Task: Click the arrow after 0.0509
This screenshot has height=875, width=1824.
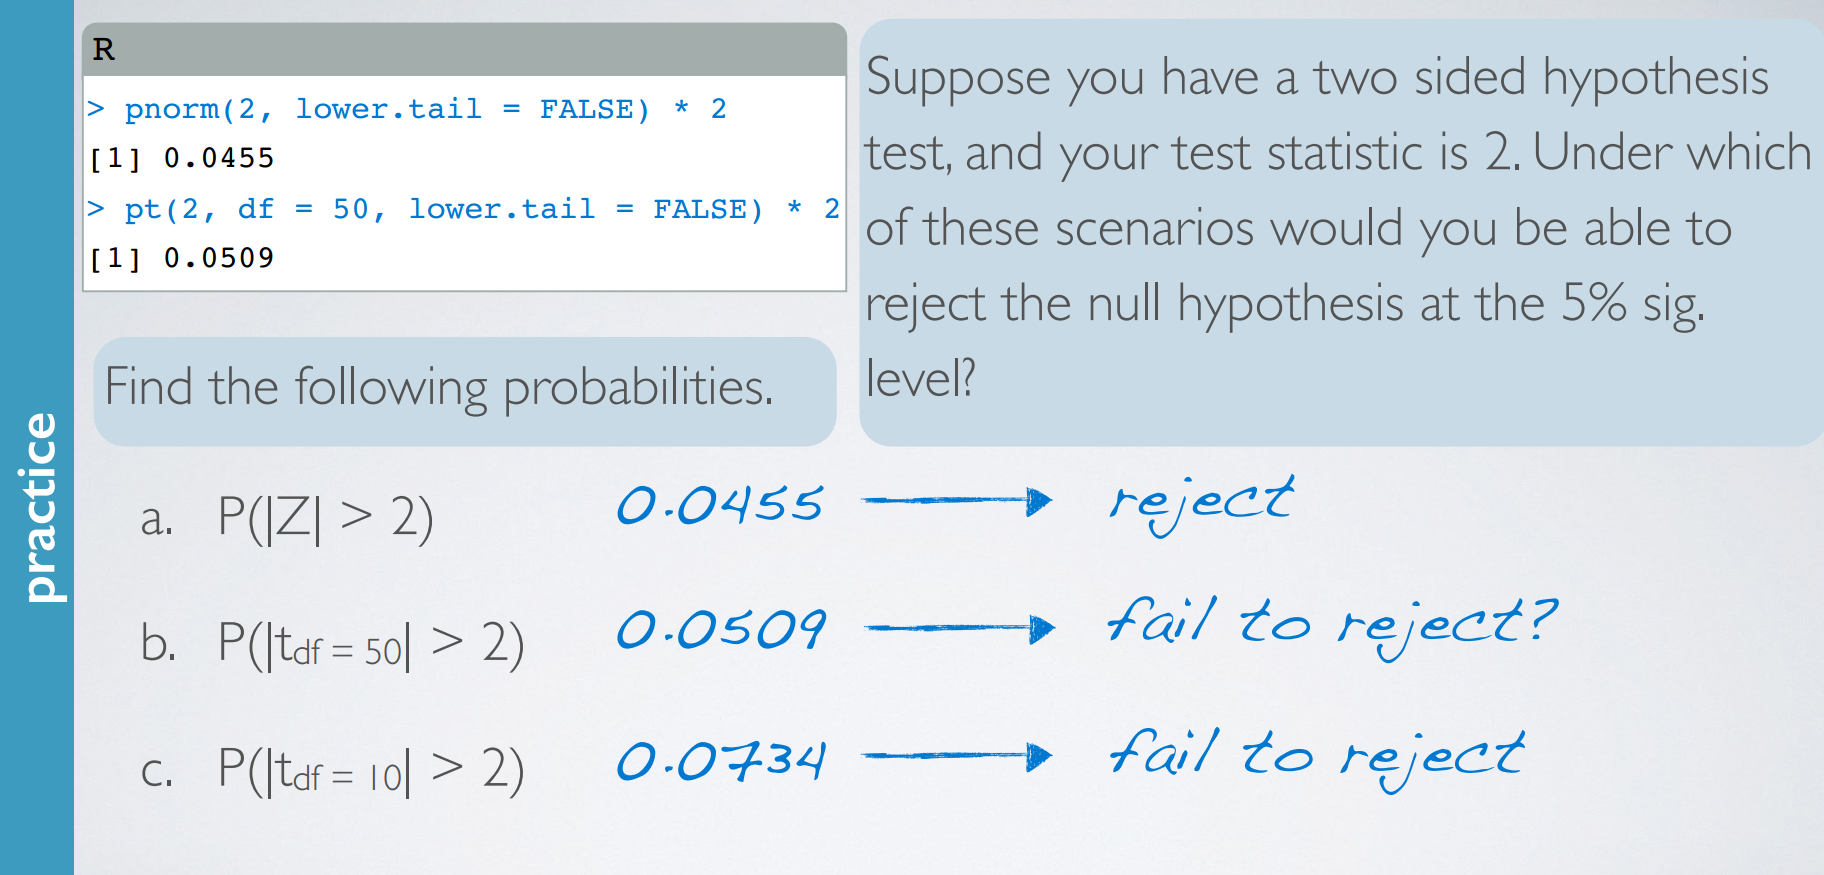Action: (960, 628)
